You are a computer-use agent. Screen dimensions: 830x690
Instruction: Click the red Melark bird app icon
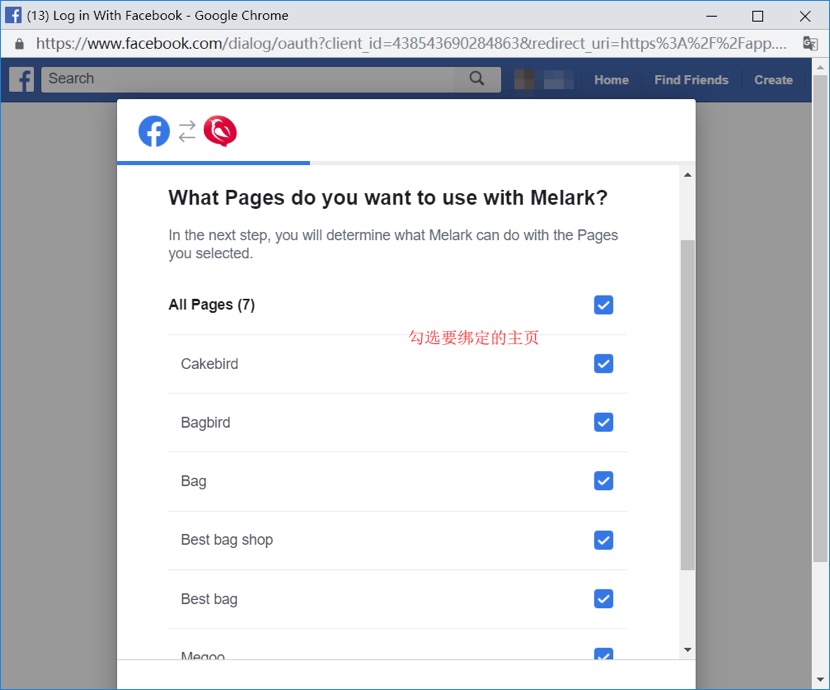coord(220,131)
